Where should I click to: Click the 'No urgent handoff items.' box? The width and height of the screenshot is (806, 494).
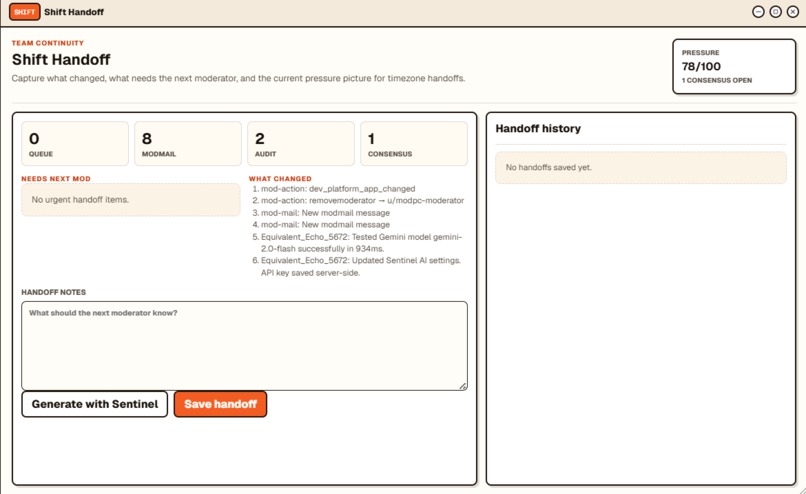(x=131, y=199)
